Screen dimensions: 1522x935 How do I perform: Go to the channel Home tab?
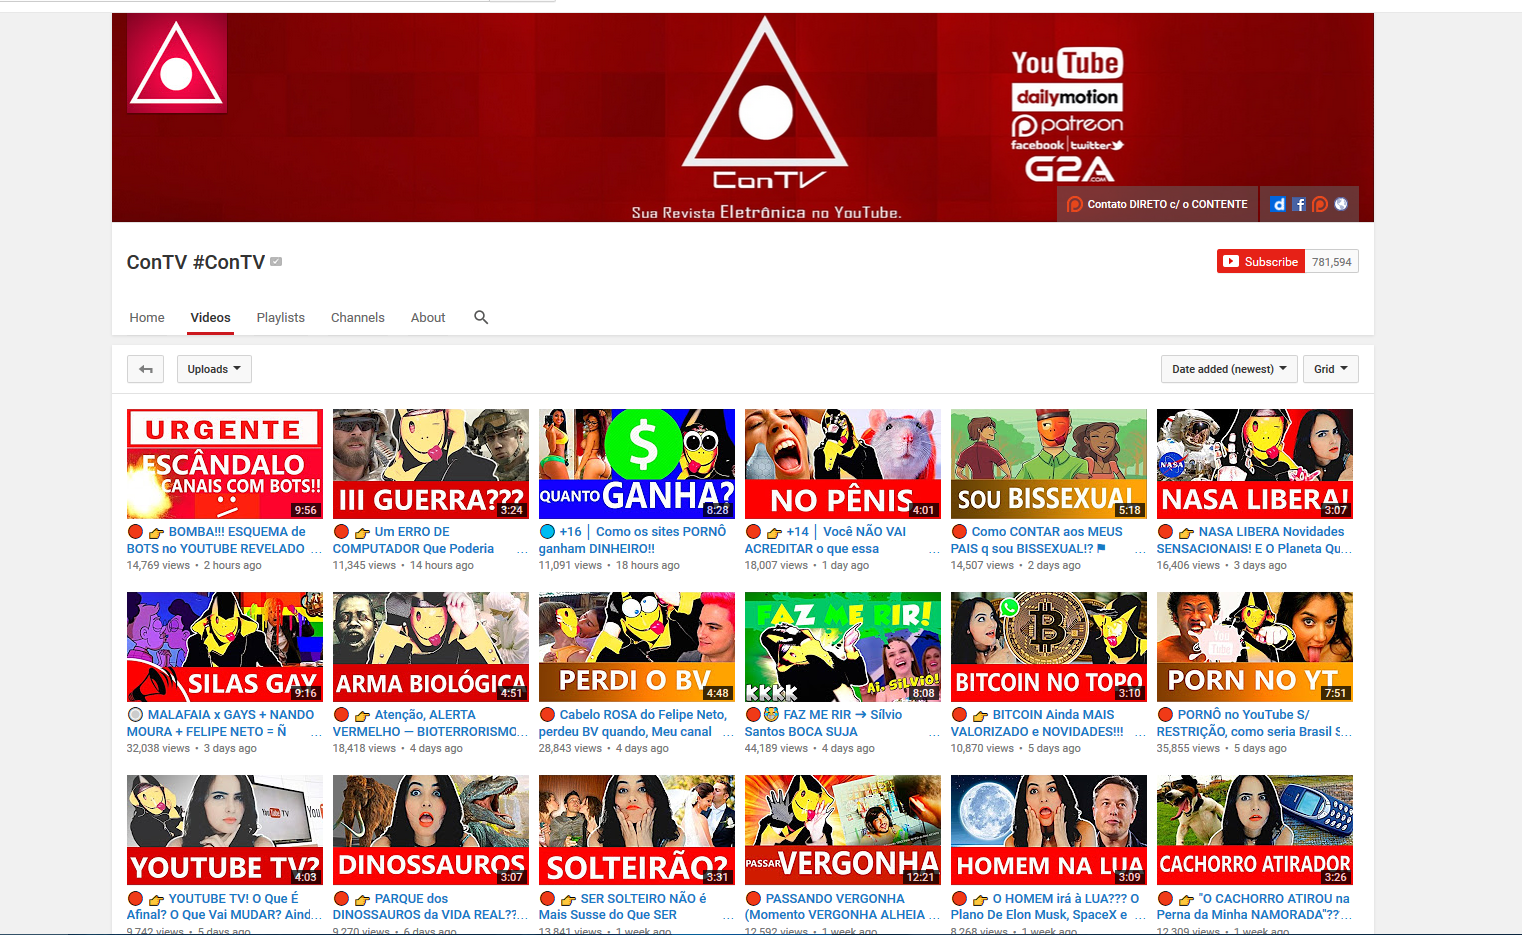pyautogui.click(x=147, y=317)
